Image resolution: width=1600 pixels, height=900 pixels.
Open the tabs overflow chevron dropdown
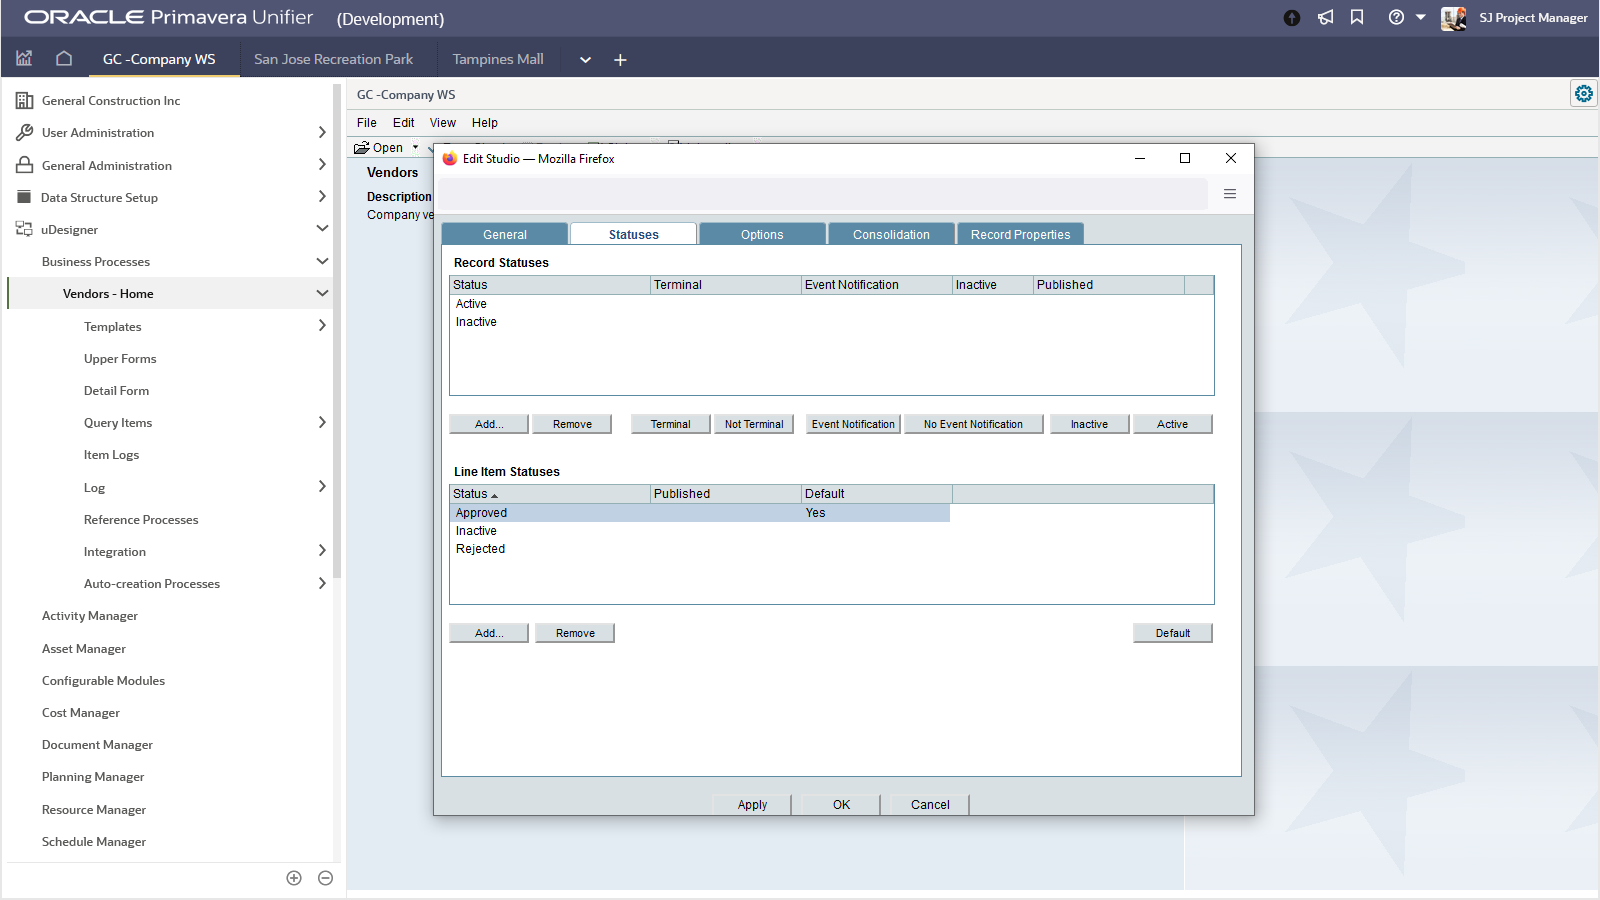(x=585, y=60)
